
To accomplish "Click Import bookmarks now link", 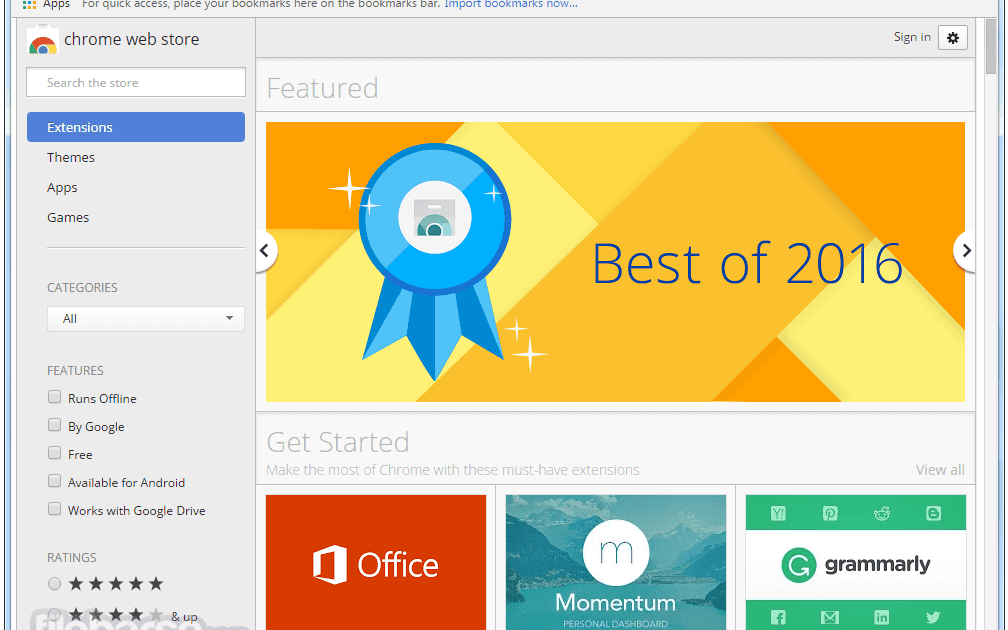I will pyautogui.click(x=510, y=4).
